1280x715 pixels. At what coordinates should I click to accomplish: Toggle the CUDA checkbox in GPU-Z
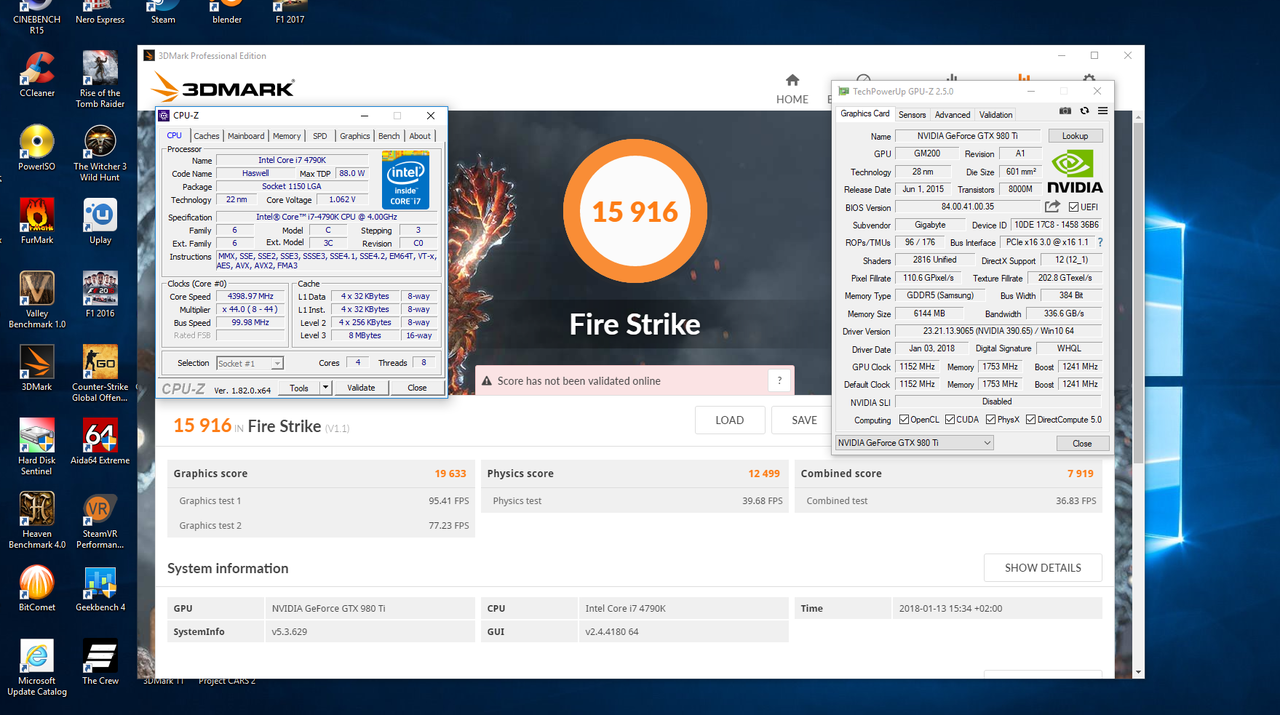(950, 420)
